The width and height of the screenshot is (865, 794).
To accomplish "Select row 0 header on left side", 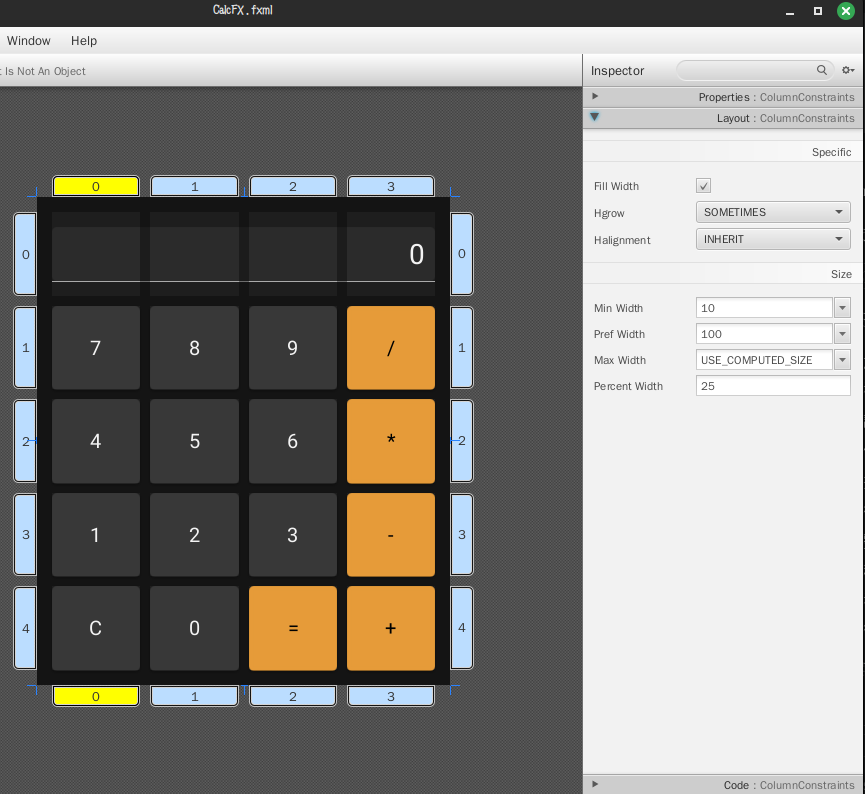I will coord(25,254).
